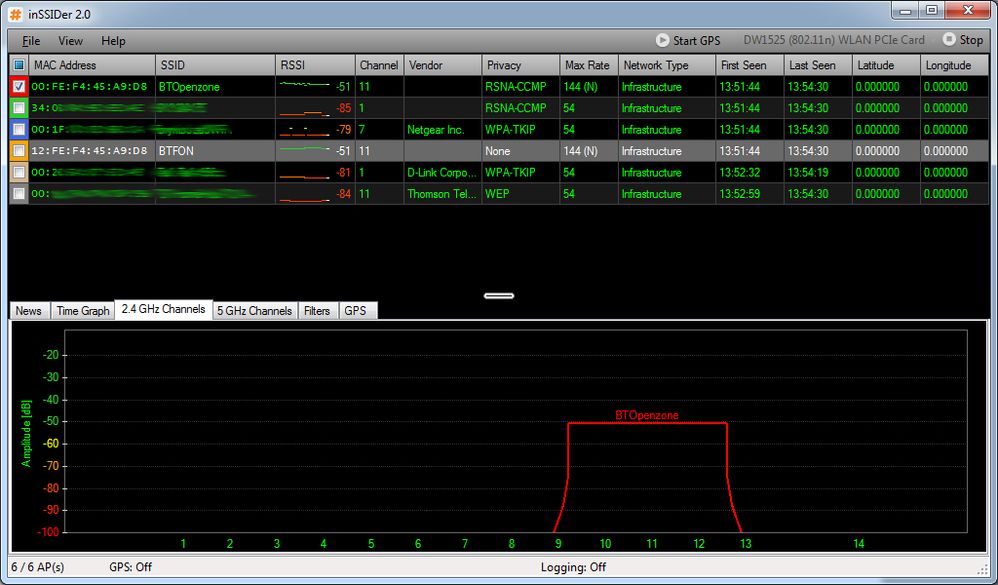Click the GPS: Off status text
998x585 pixels.
tap(130, 567)
